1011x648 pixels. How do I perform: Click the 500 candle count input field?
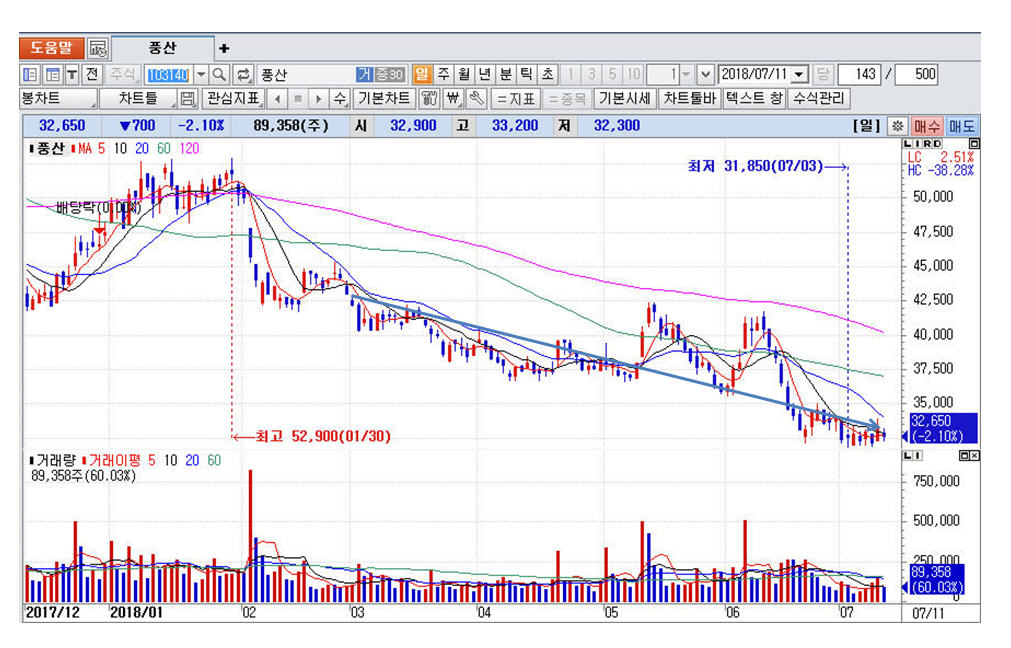[916, 75]
